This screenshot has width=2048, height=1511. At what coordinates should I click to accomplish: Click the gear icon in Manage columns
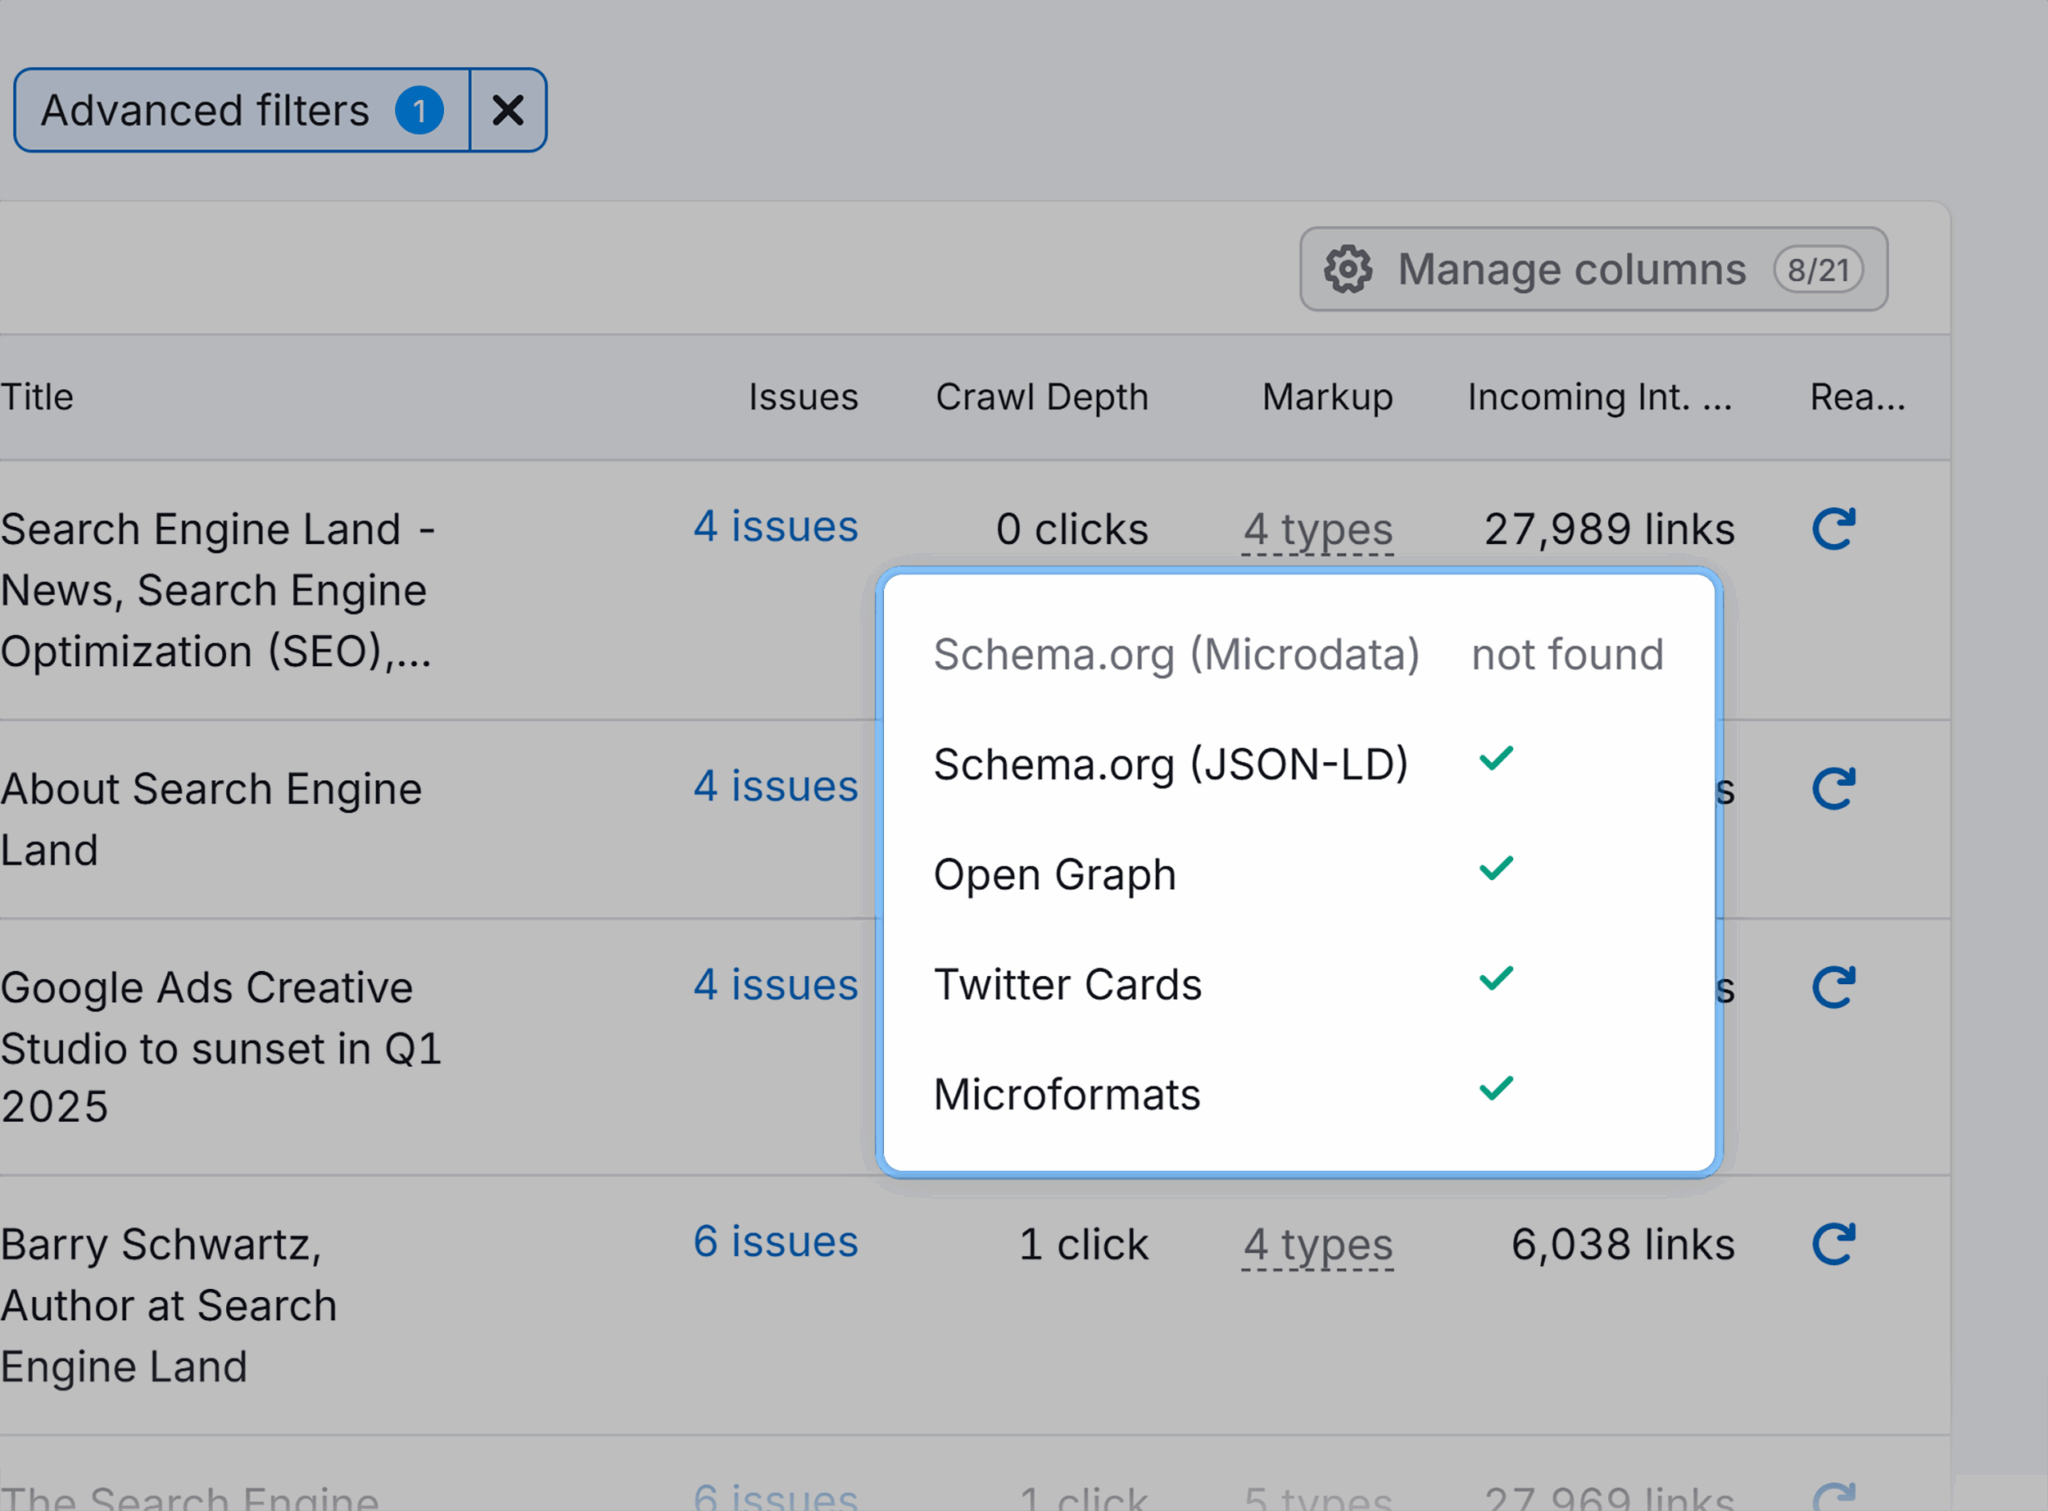1348,269
